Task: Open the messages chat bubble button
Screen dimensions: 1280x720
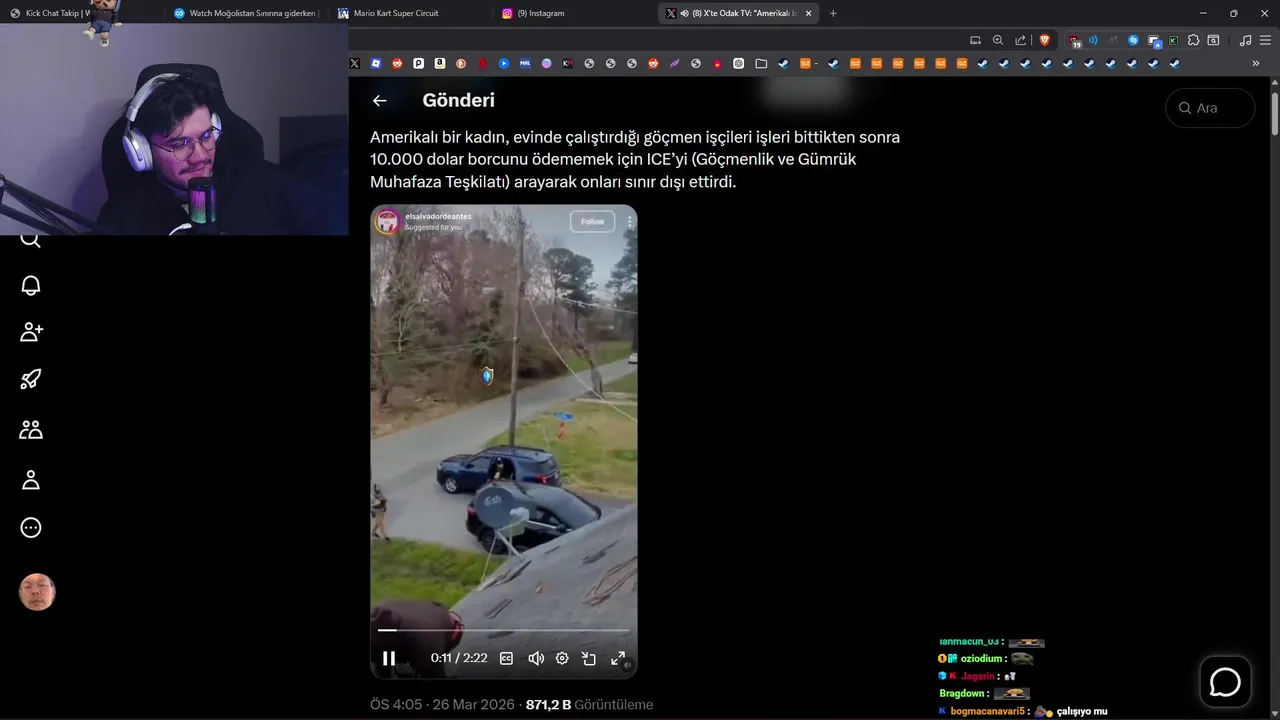Action: click(x=1225, y=682)
